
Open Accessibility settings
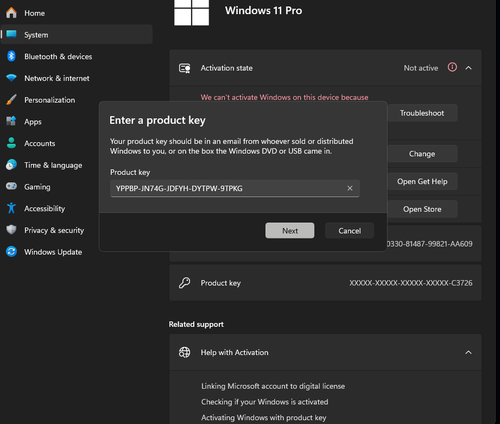50,208
